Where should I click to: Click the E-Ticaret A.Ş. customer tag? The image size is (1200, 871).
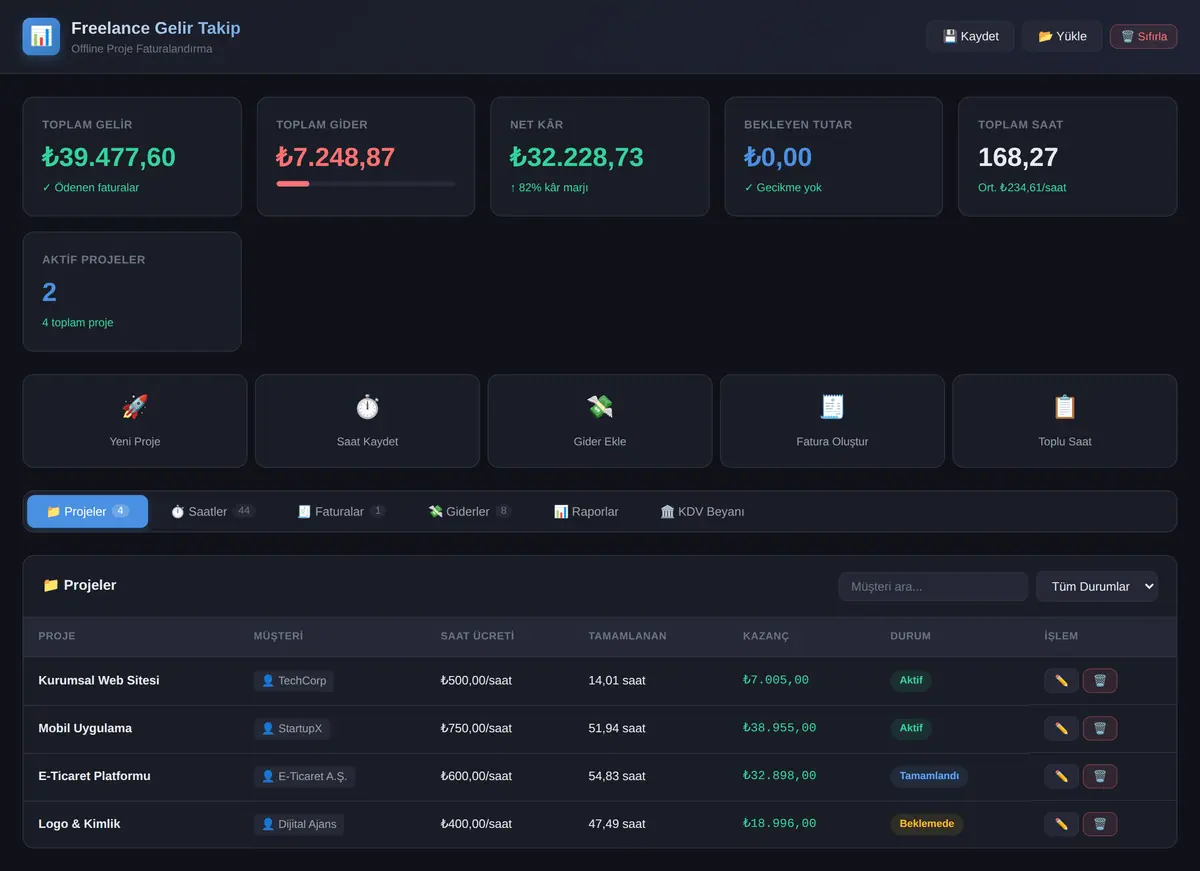coord(304,776)
